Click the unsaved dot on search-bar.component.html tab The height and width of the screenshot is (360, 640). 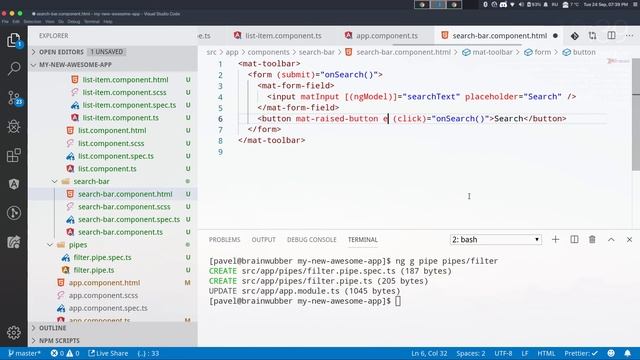tap(555, 36)
